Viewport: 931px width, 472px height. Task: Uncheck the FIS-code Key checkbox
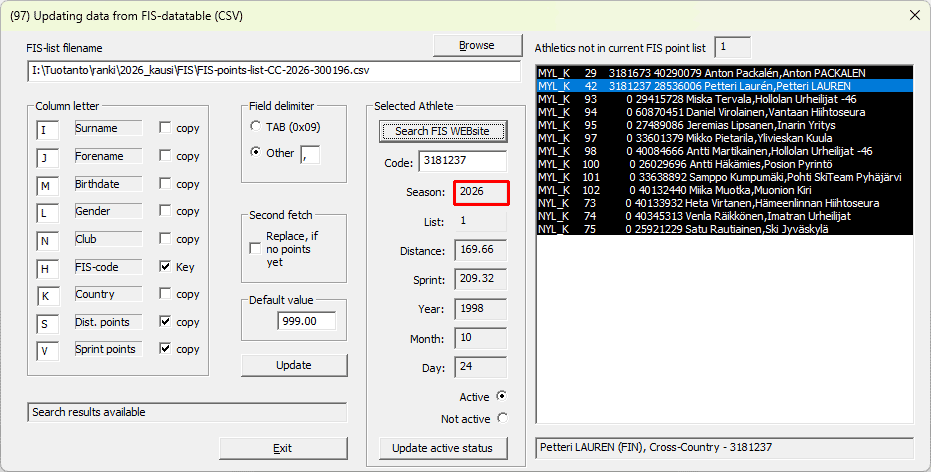[166, 267]
